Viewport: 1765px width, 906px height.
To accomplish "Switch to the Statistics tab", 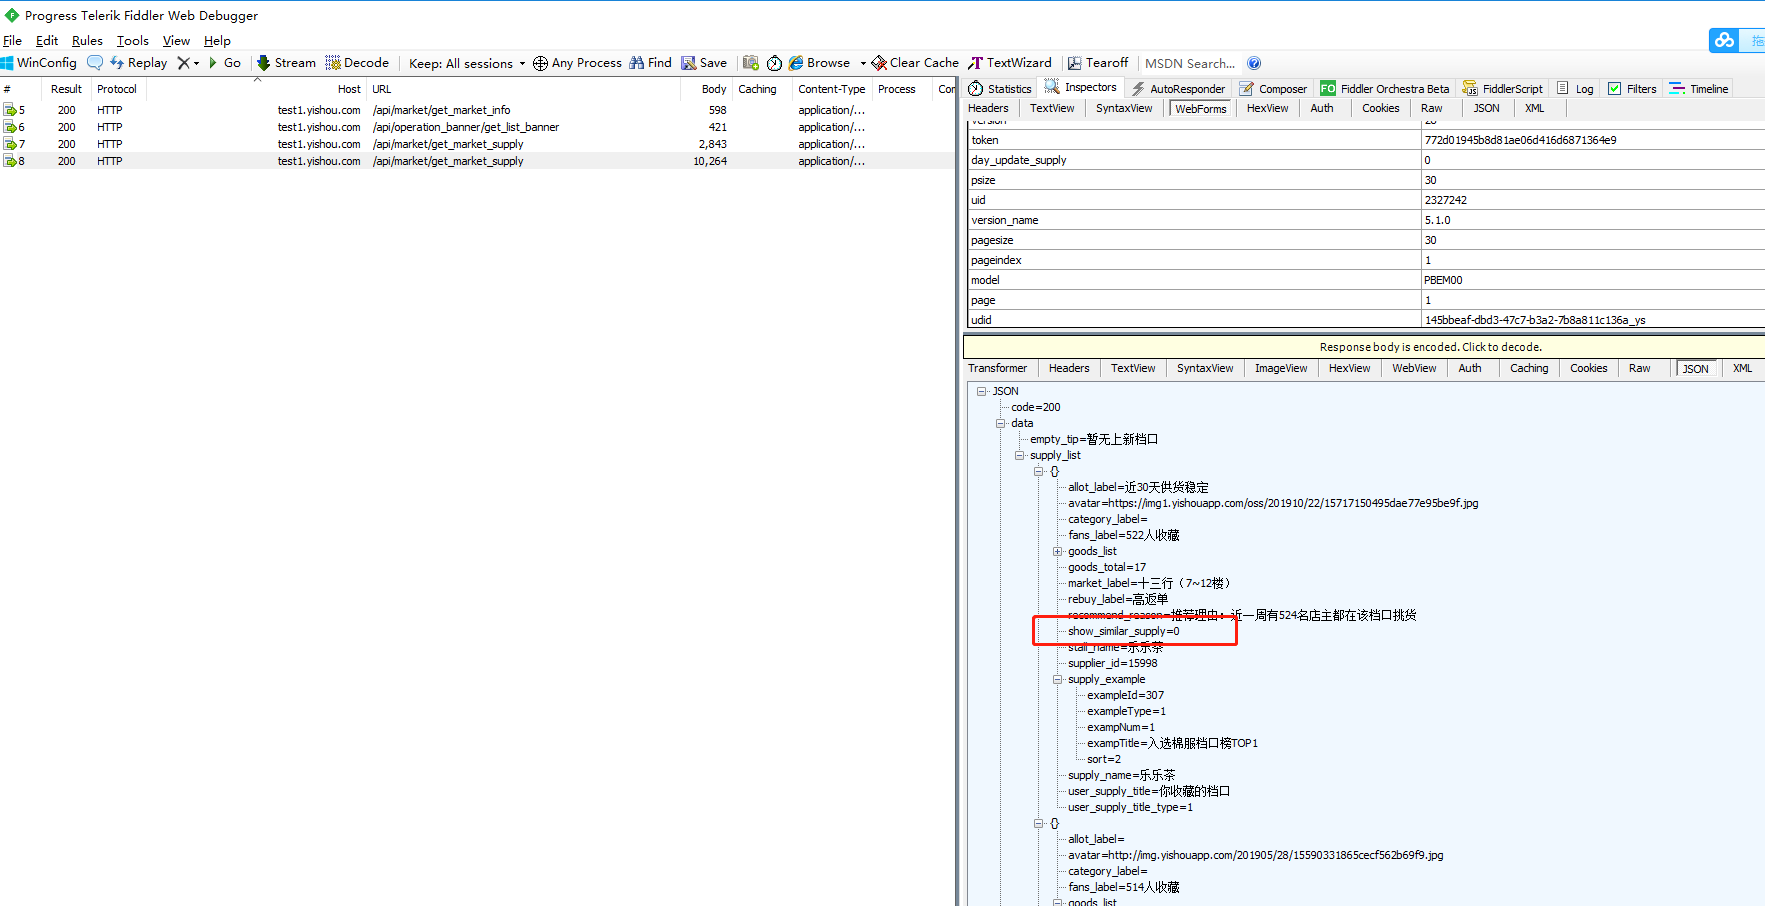I will point(999,89).
